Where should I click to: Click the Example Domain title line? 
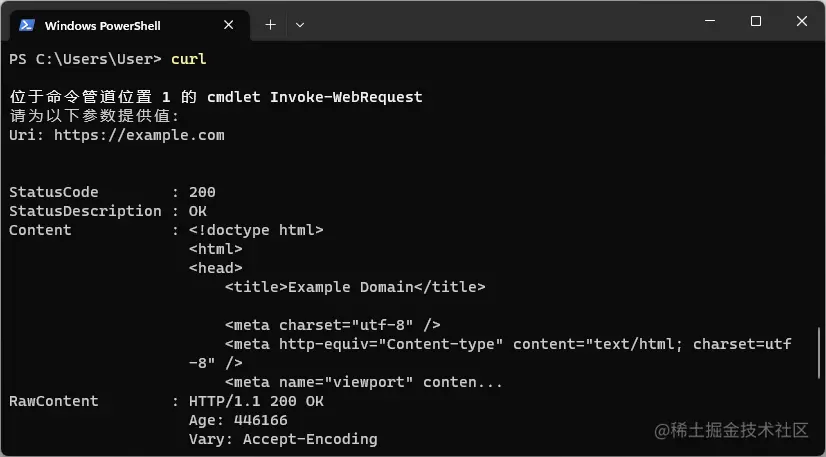[355, 287]
